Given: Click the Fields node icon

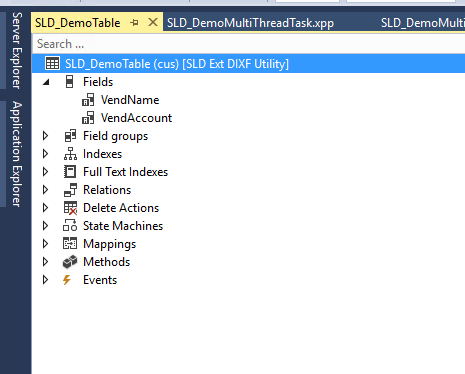Looking at the screenshot, I should click(69, 82).
